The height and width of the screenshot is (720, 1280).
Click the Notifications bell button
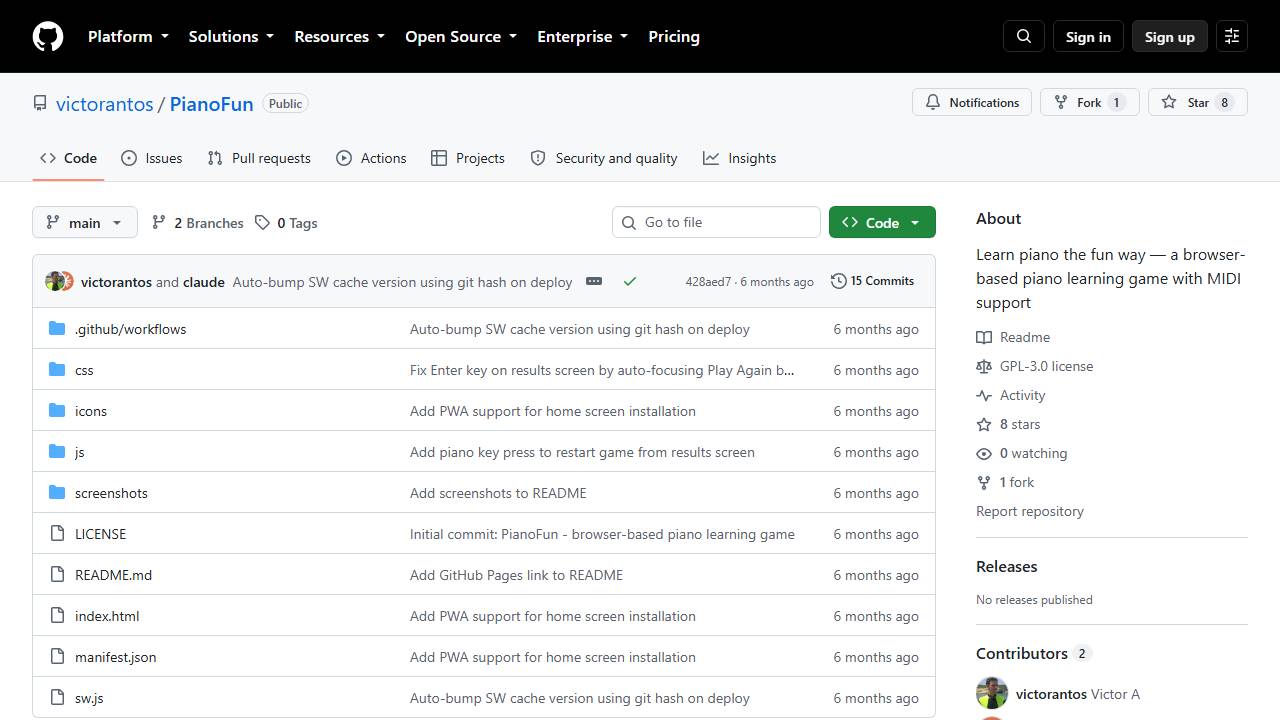click(972, 102)
